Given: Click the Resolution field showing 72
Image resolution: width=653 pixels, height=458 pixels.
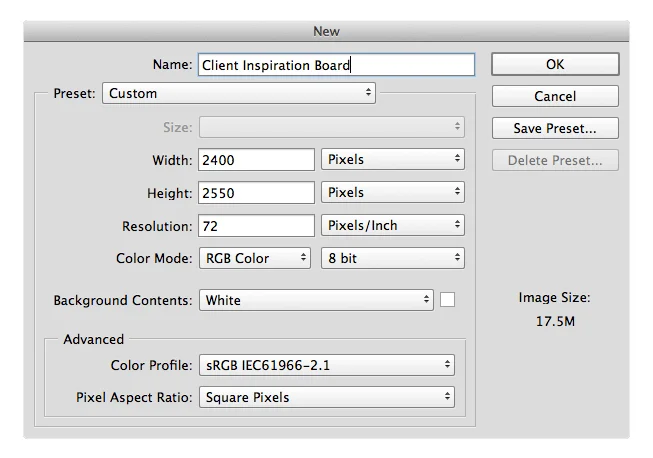Looking at the screenshot, I should 256,226.
